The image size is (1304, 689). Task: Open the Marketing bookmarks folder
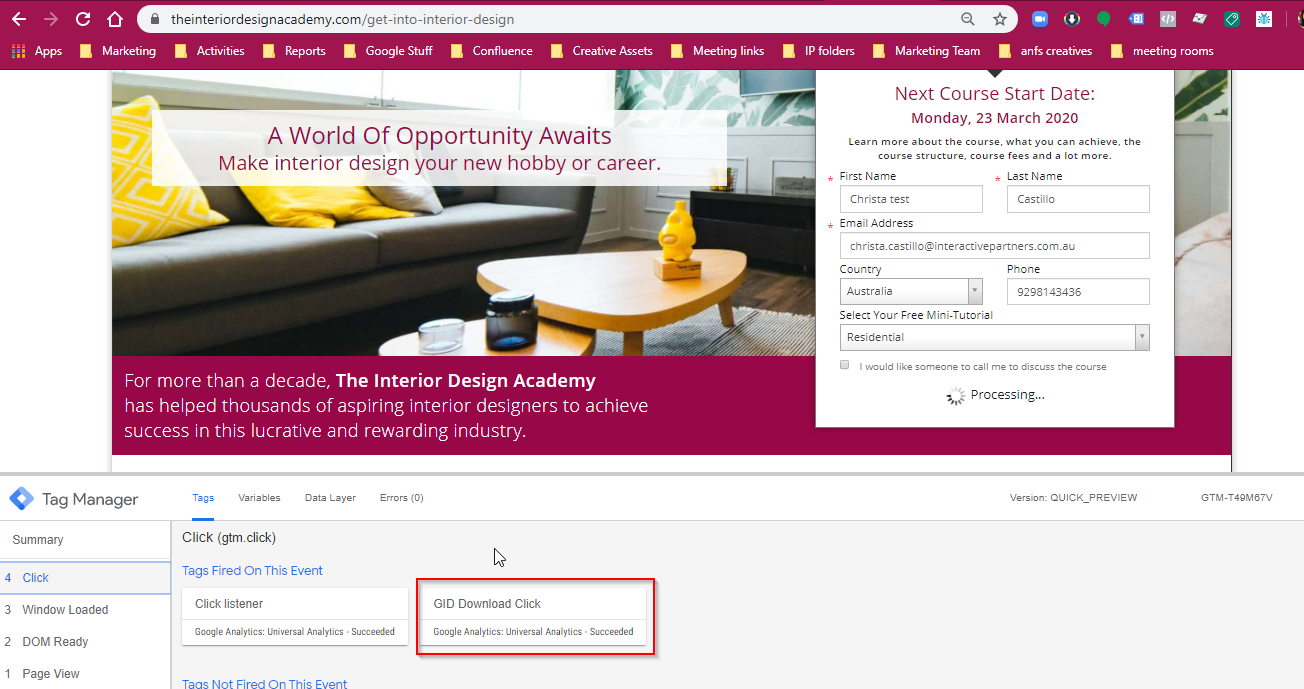118,51
